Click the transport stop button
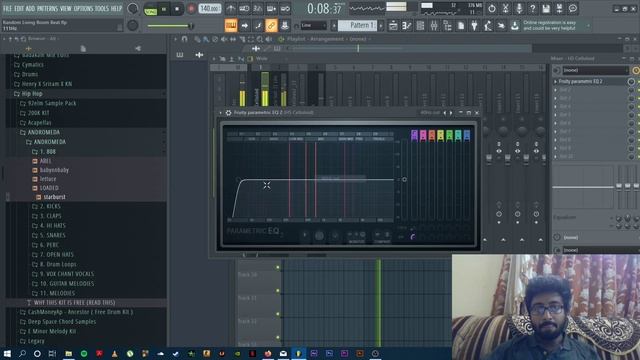The width and height of the screenshot is (640, 360). point(177,9)
